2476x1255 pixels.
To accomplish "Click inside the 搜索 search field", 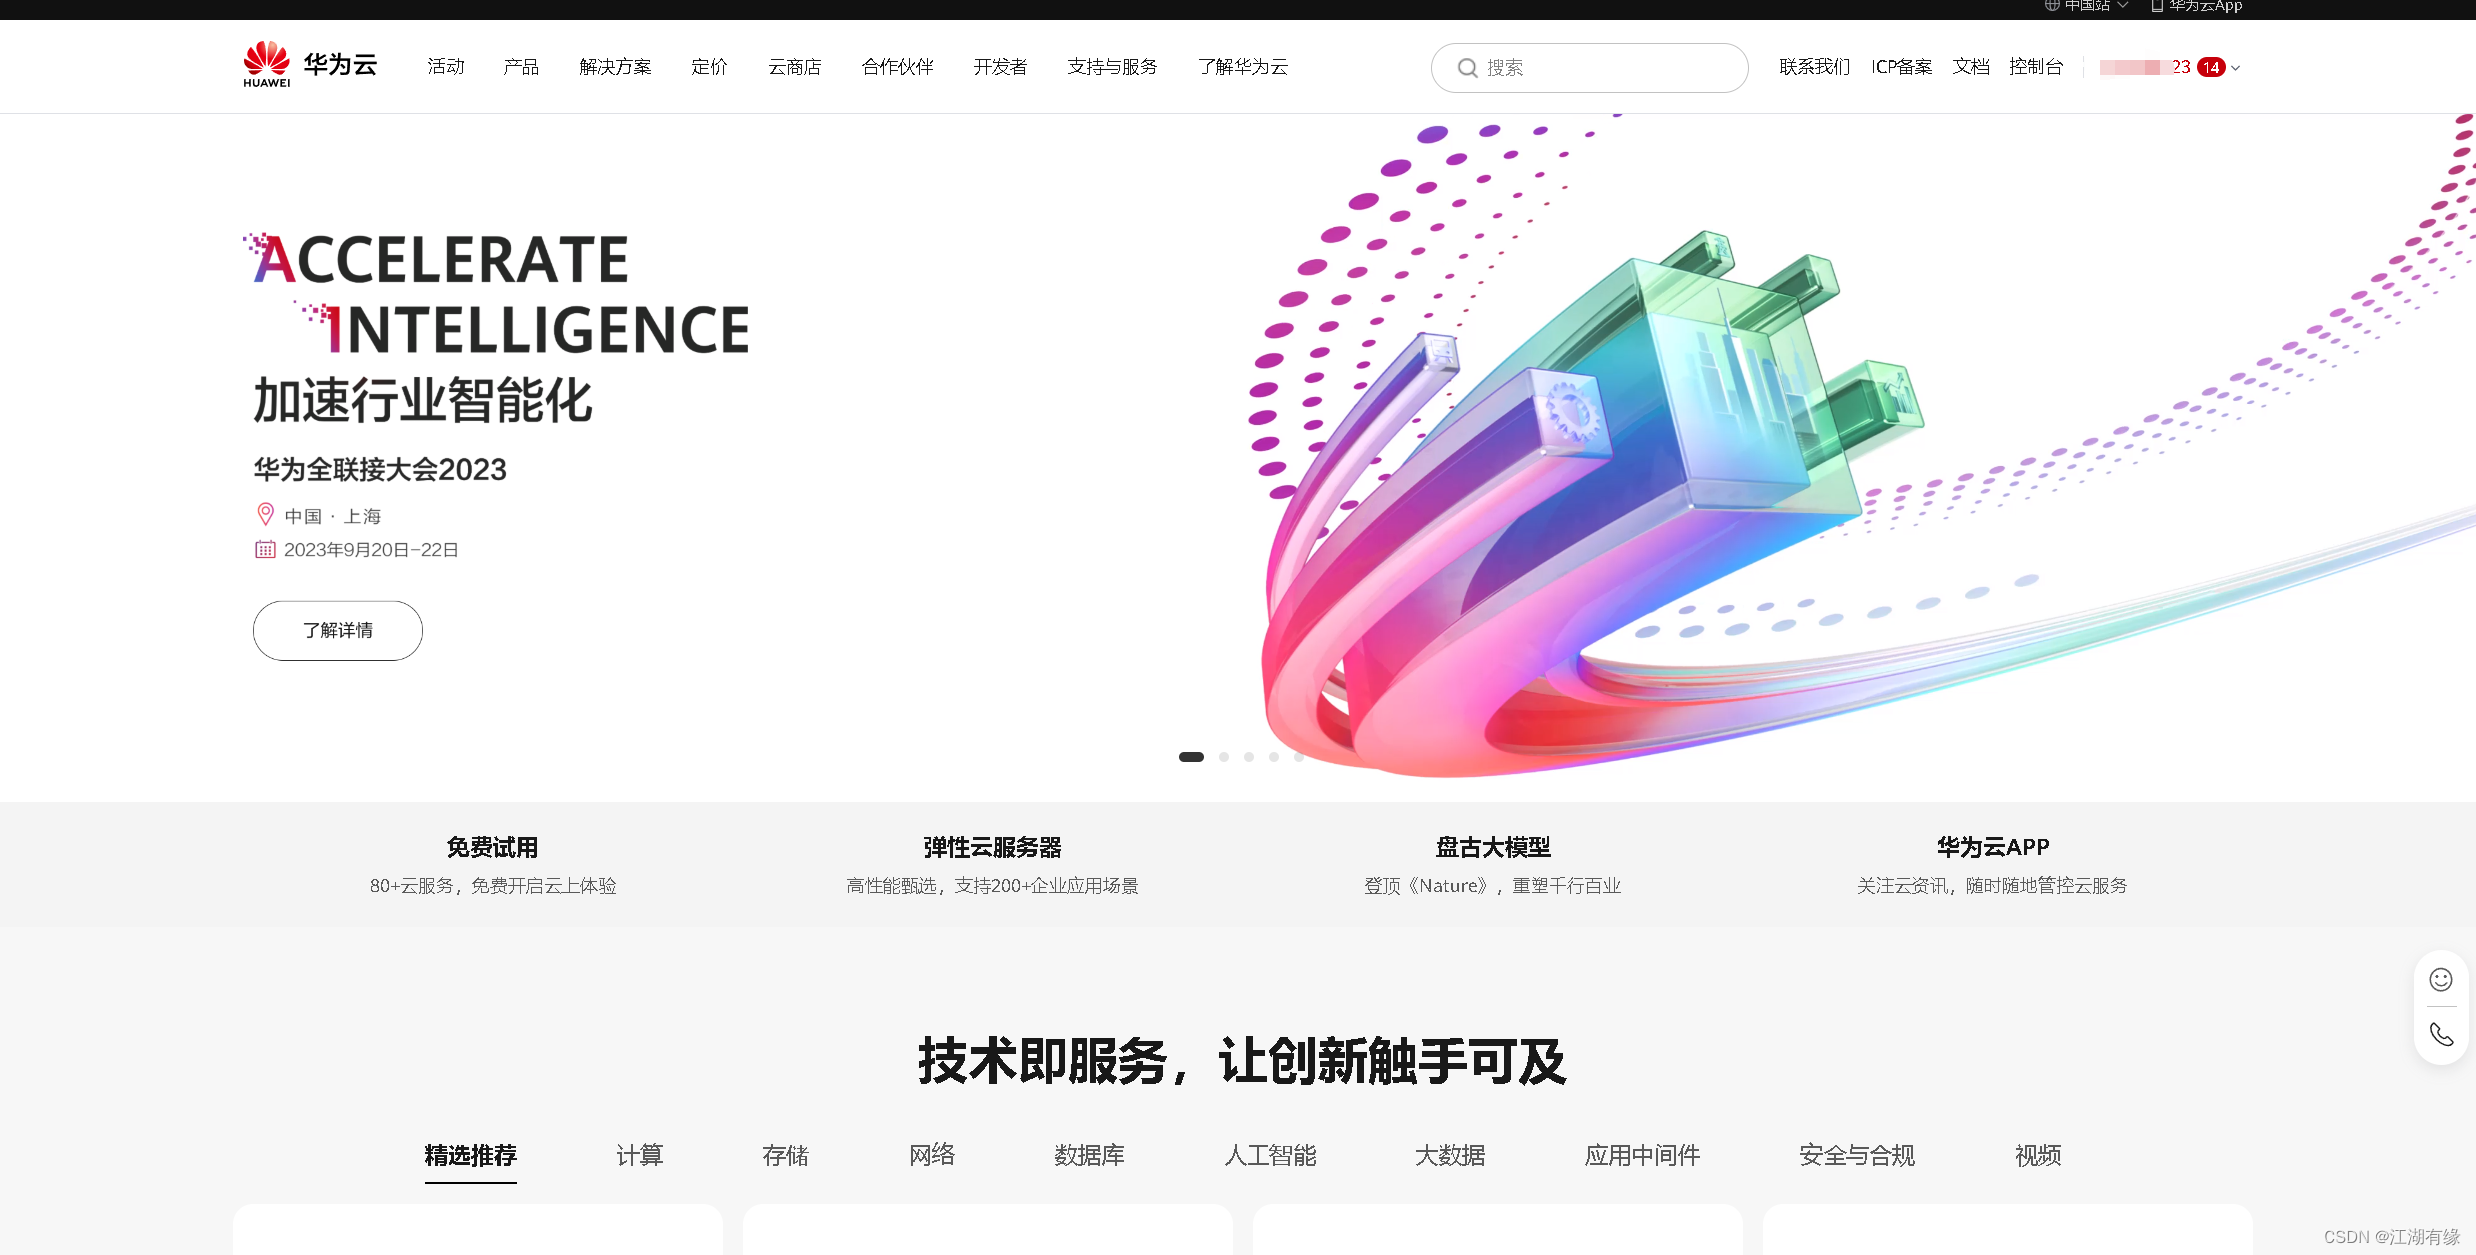I will pyautogui.click(x=1590, y=67).
